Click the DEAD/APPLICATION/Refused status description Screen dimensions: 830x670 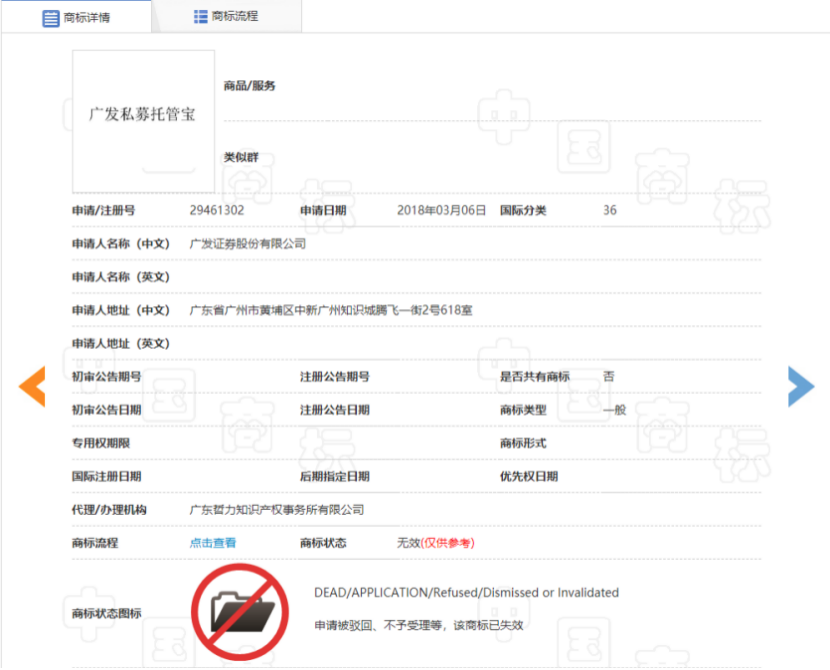(466, 593)
